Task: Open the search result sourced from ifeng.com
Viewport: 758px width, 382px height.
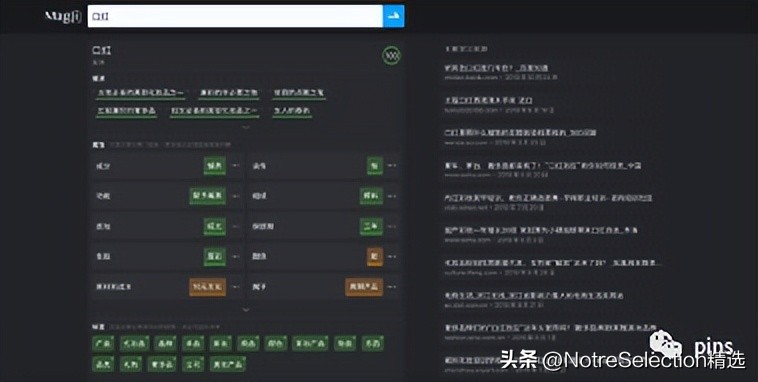Action: click(x=553, y=263)
